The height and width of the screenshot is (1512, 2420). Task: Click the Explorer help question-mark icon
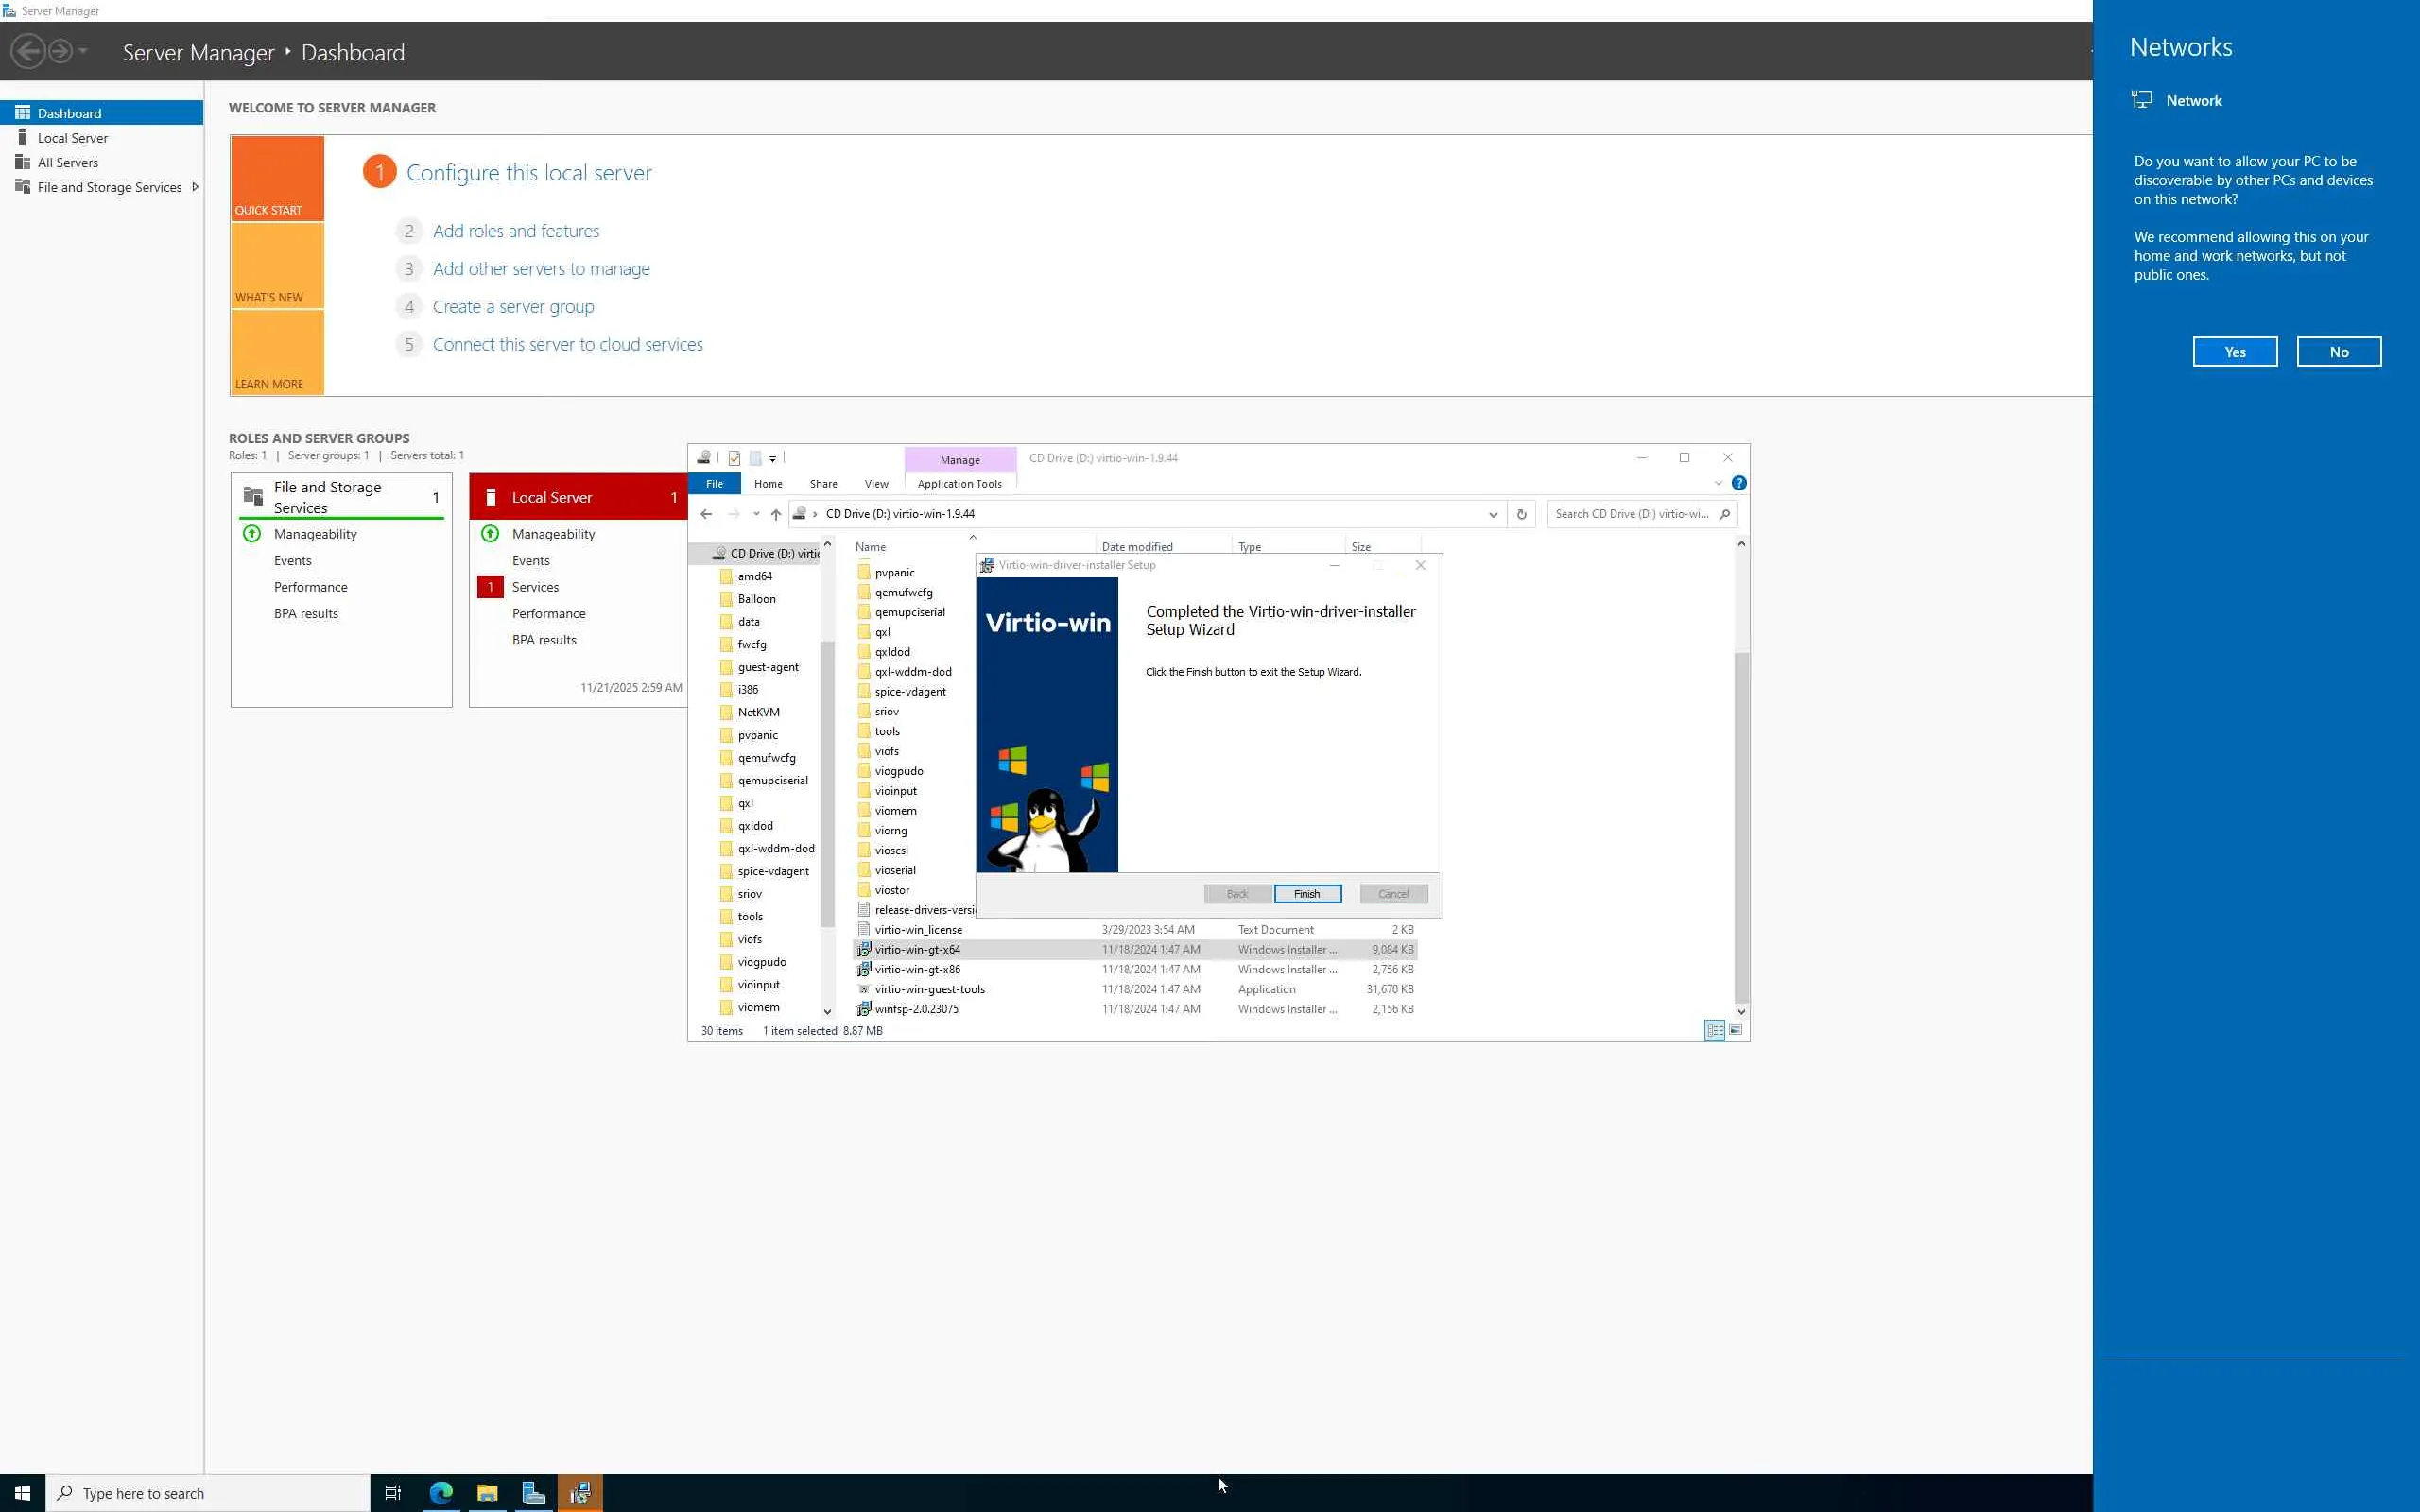(x=1739, y=483)
